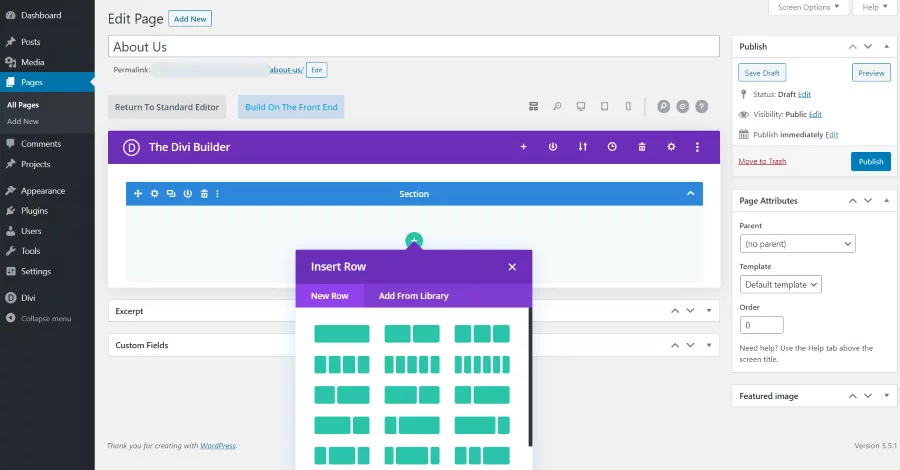Switch to wireframe view icon
The height and width of the screenshot is (470, 900).
click(x=533, y=106)
